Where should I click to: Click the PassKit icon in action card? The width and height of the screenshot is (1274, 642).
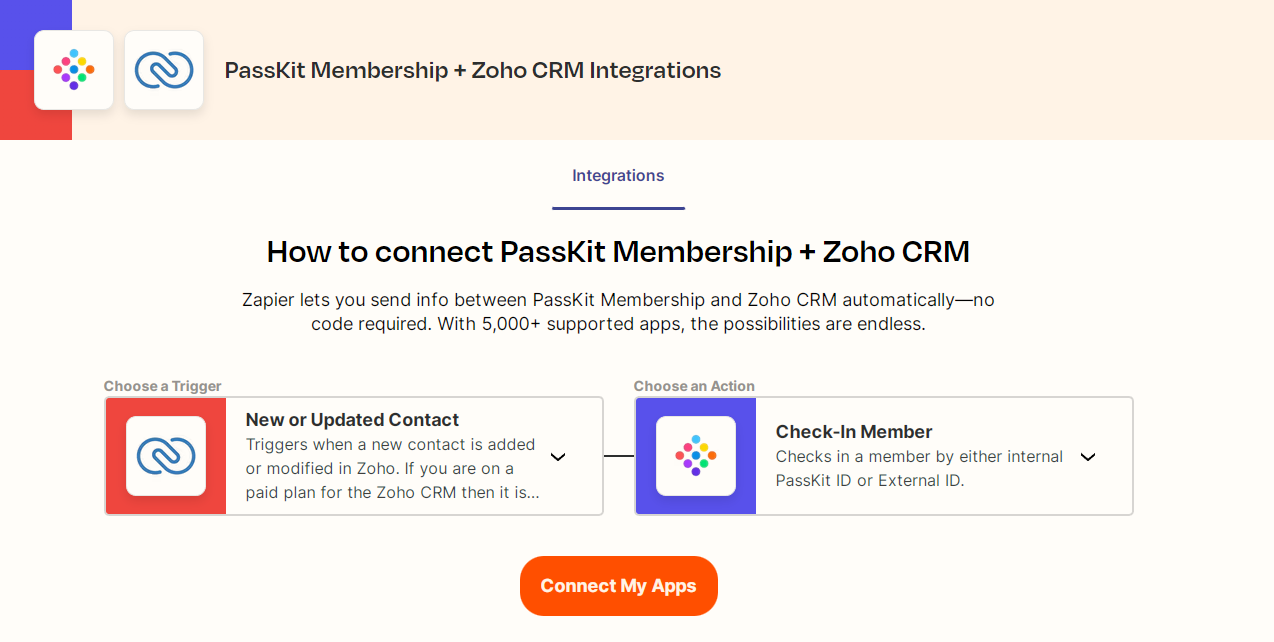[x=696, y=456]
